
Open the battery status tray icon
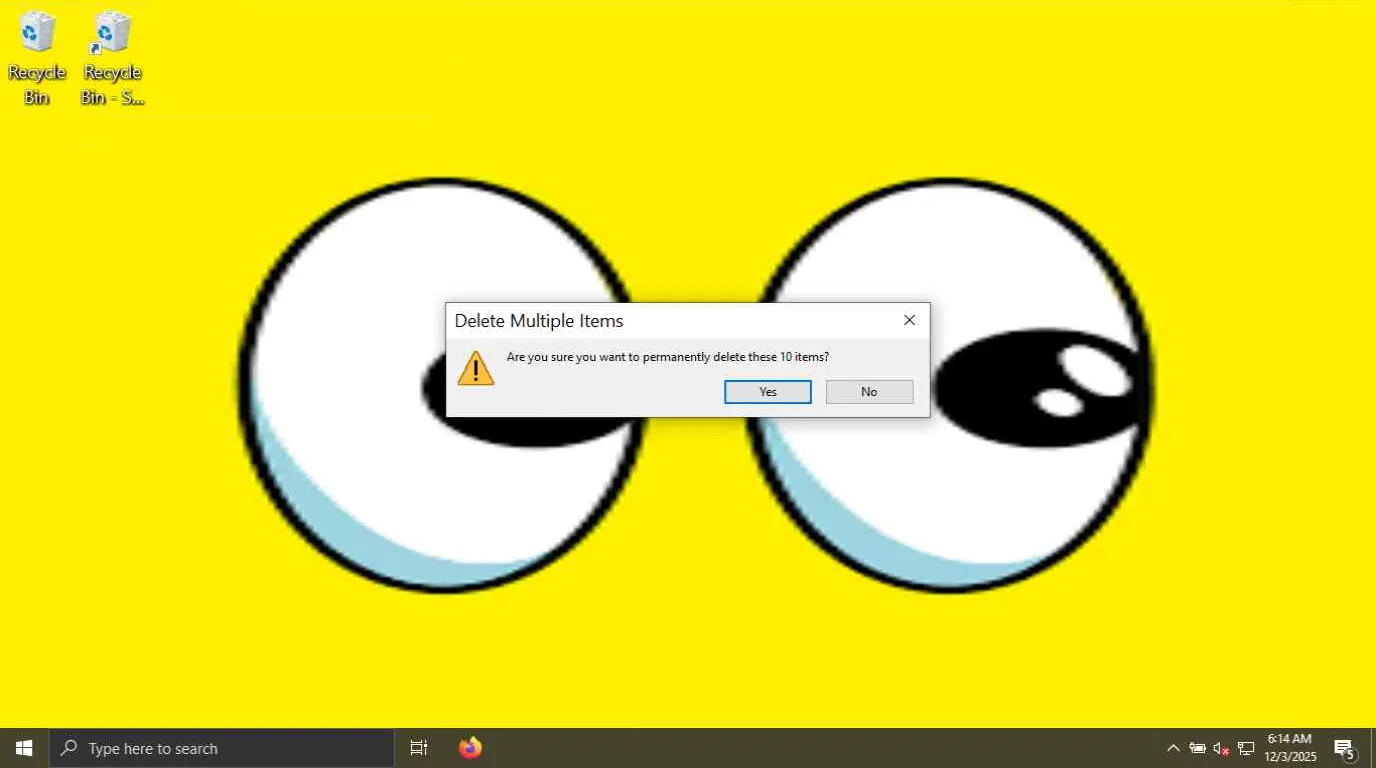point(1197,748)
